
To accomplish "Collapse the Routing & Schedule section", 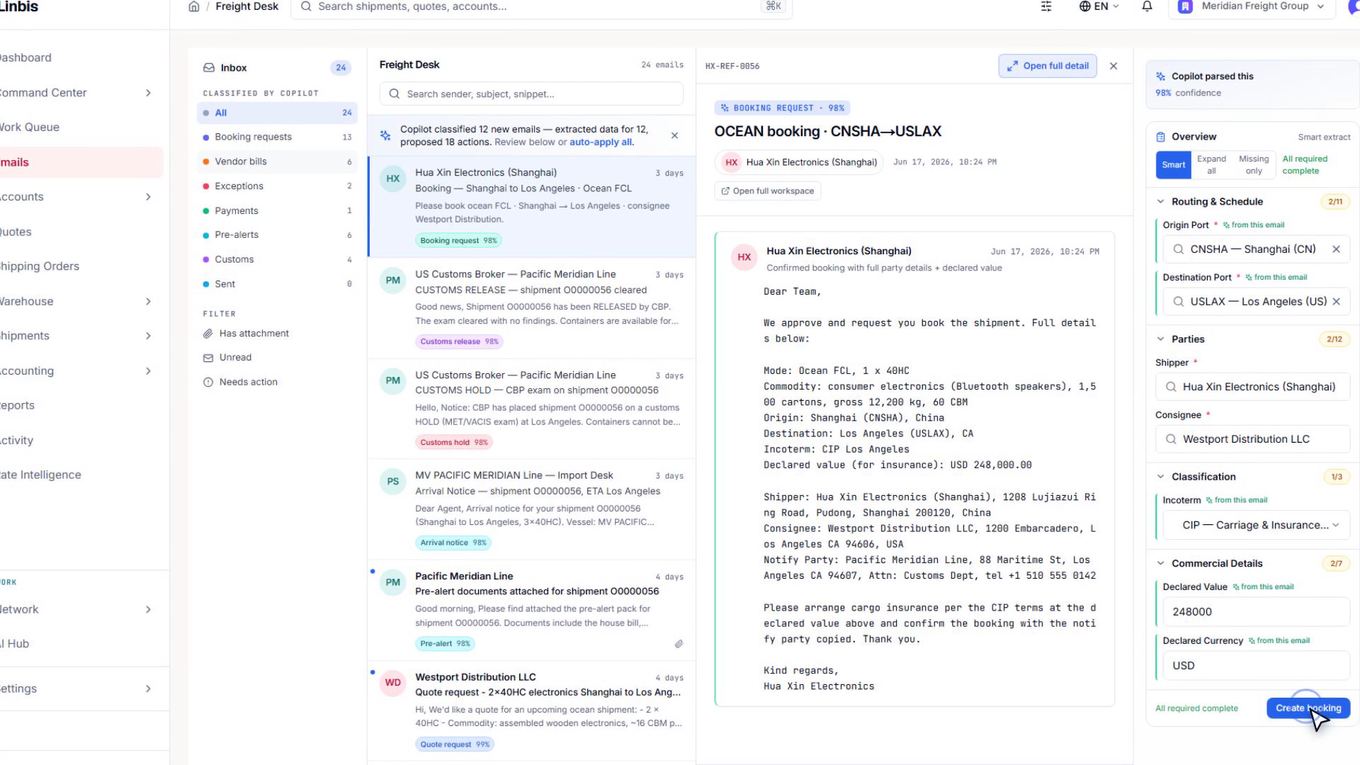I will [1161, 202].
